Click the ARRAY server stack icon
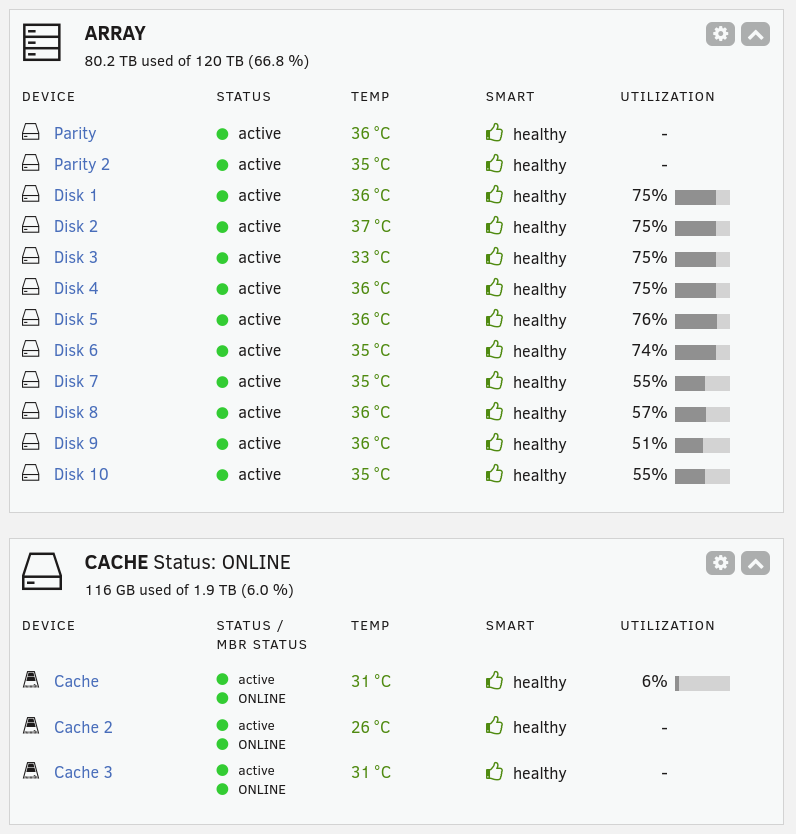 41,43
